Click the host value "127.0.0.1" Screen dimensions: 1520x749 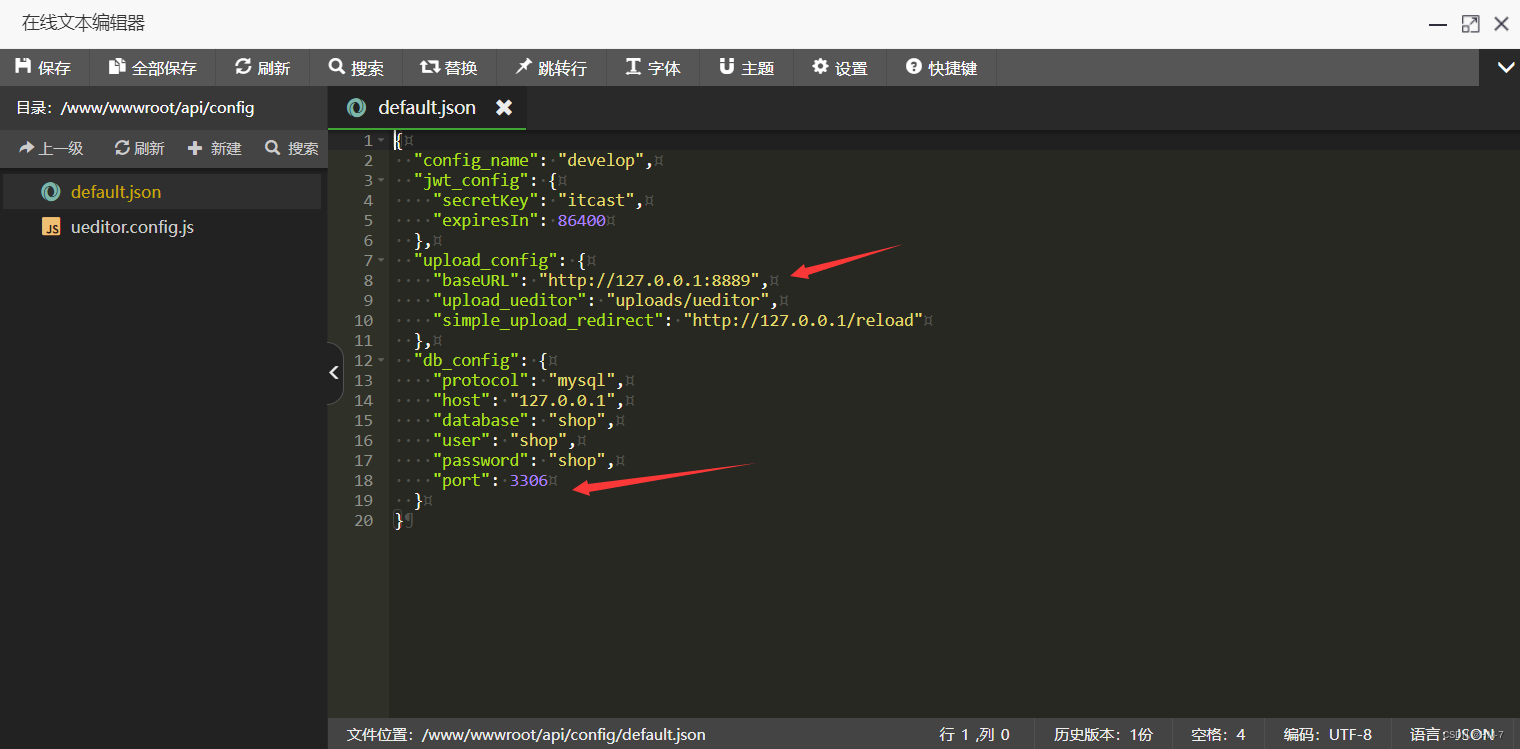[563, 400]
